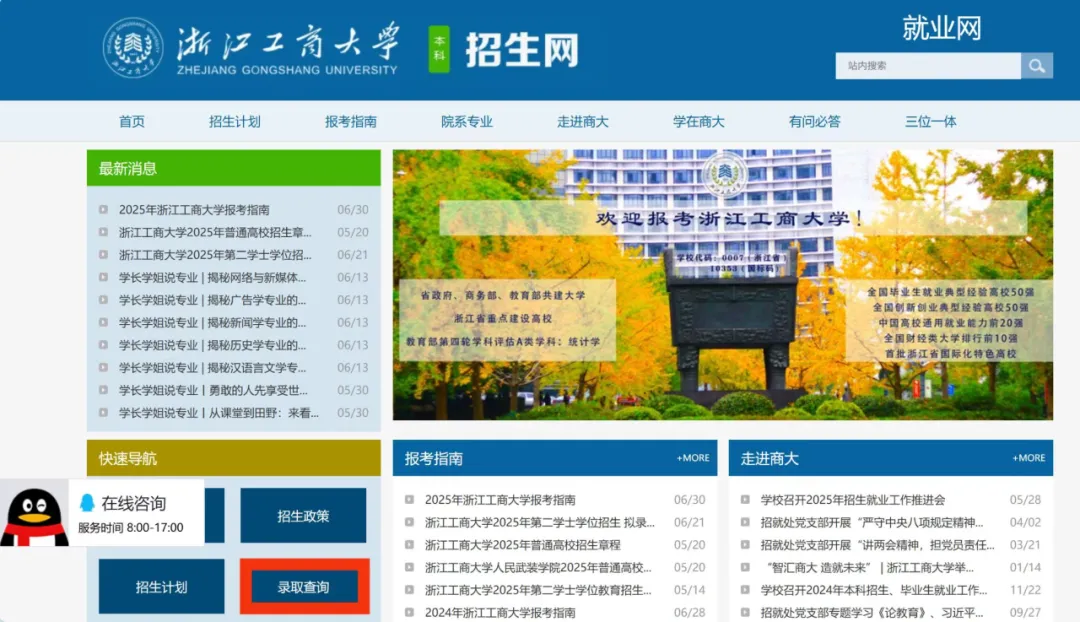Open 学校召开2024年本科招生、毕业生就业工作...
This screenshot has width=1080, height=622.
click(x=873, y=590)
